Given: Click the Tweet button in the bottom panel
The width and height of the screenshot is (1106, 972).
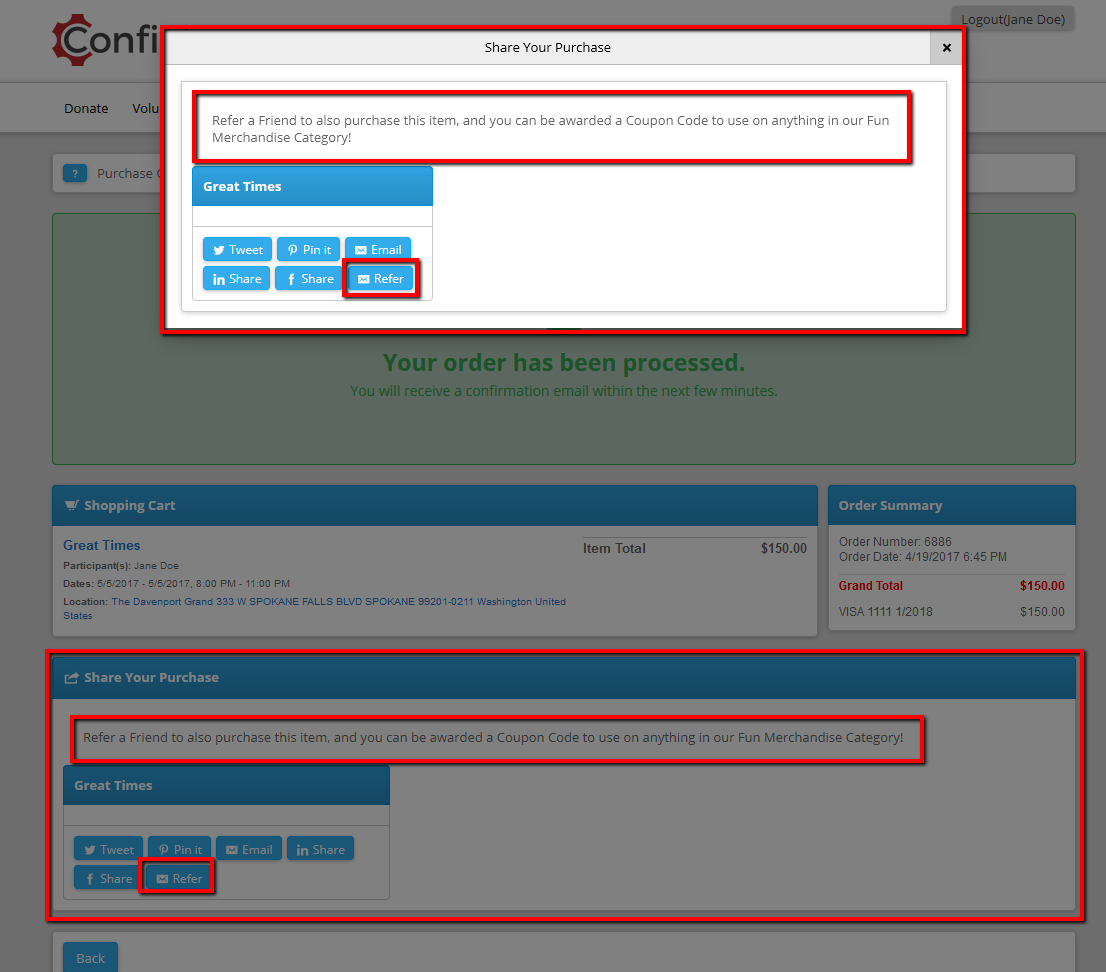Looking at the screenshot, I should pos(109,849).
